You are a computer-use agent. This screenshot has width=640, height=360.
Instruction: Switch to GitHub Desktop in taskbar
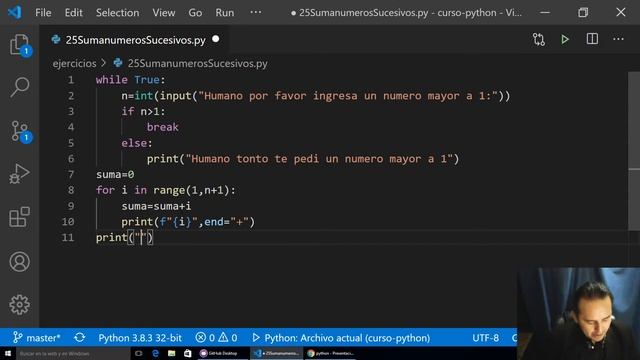(222, 353)
